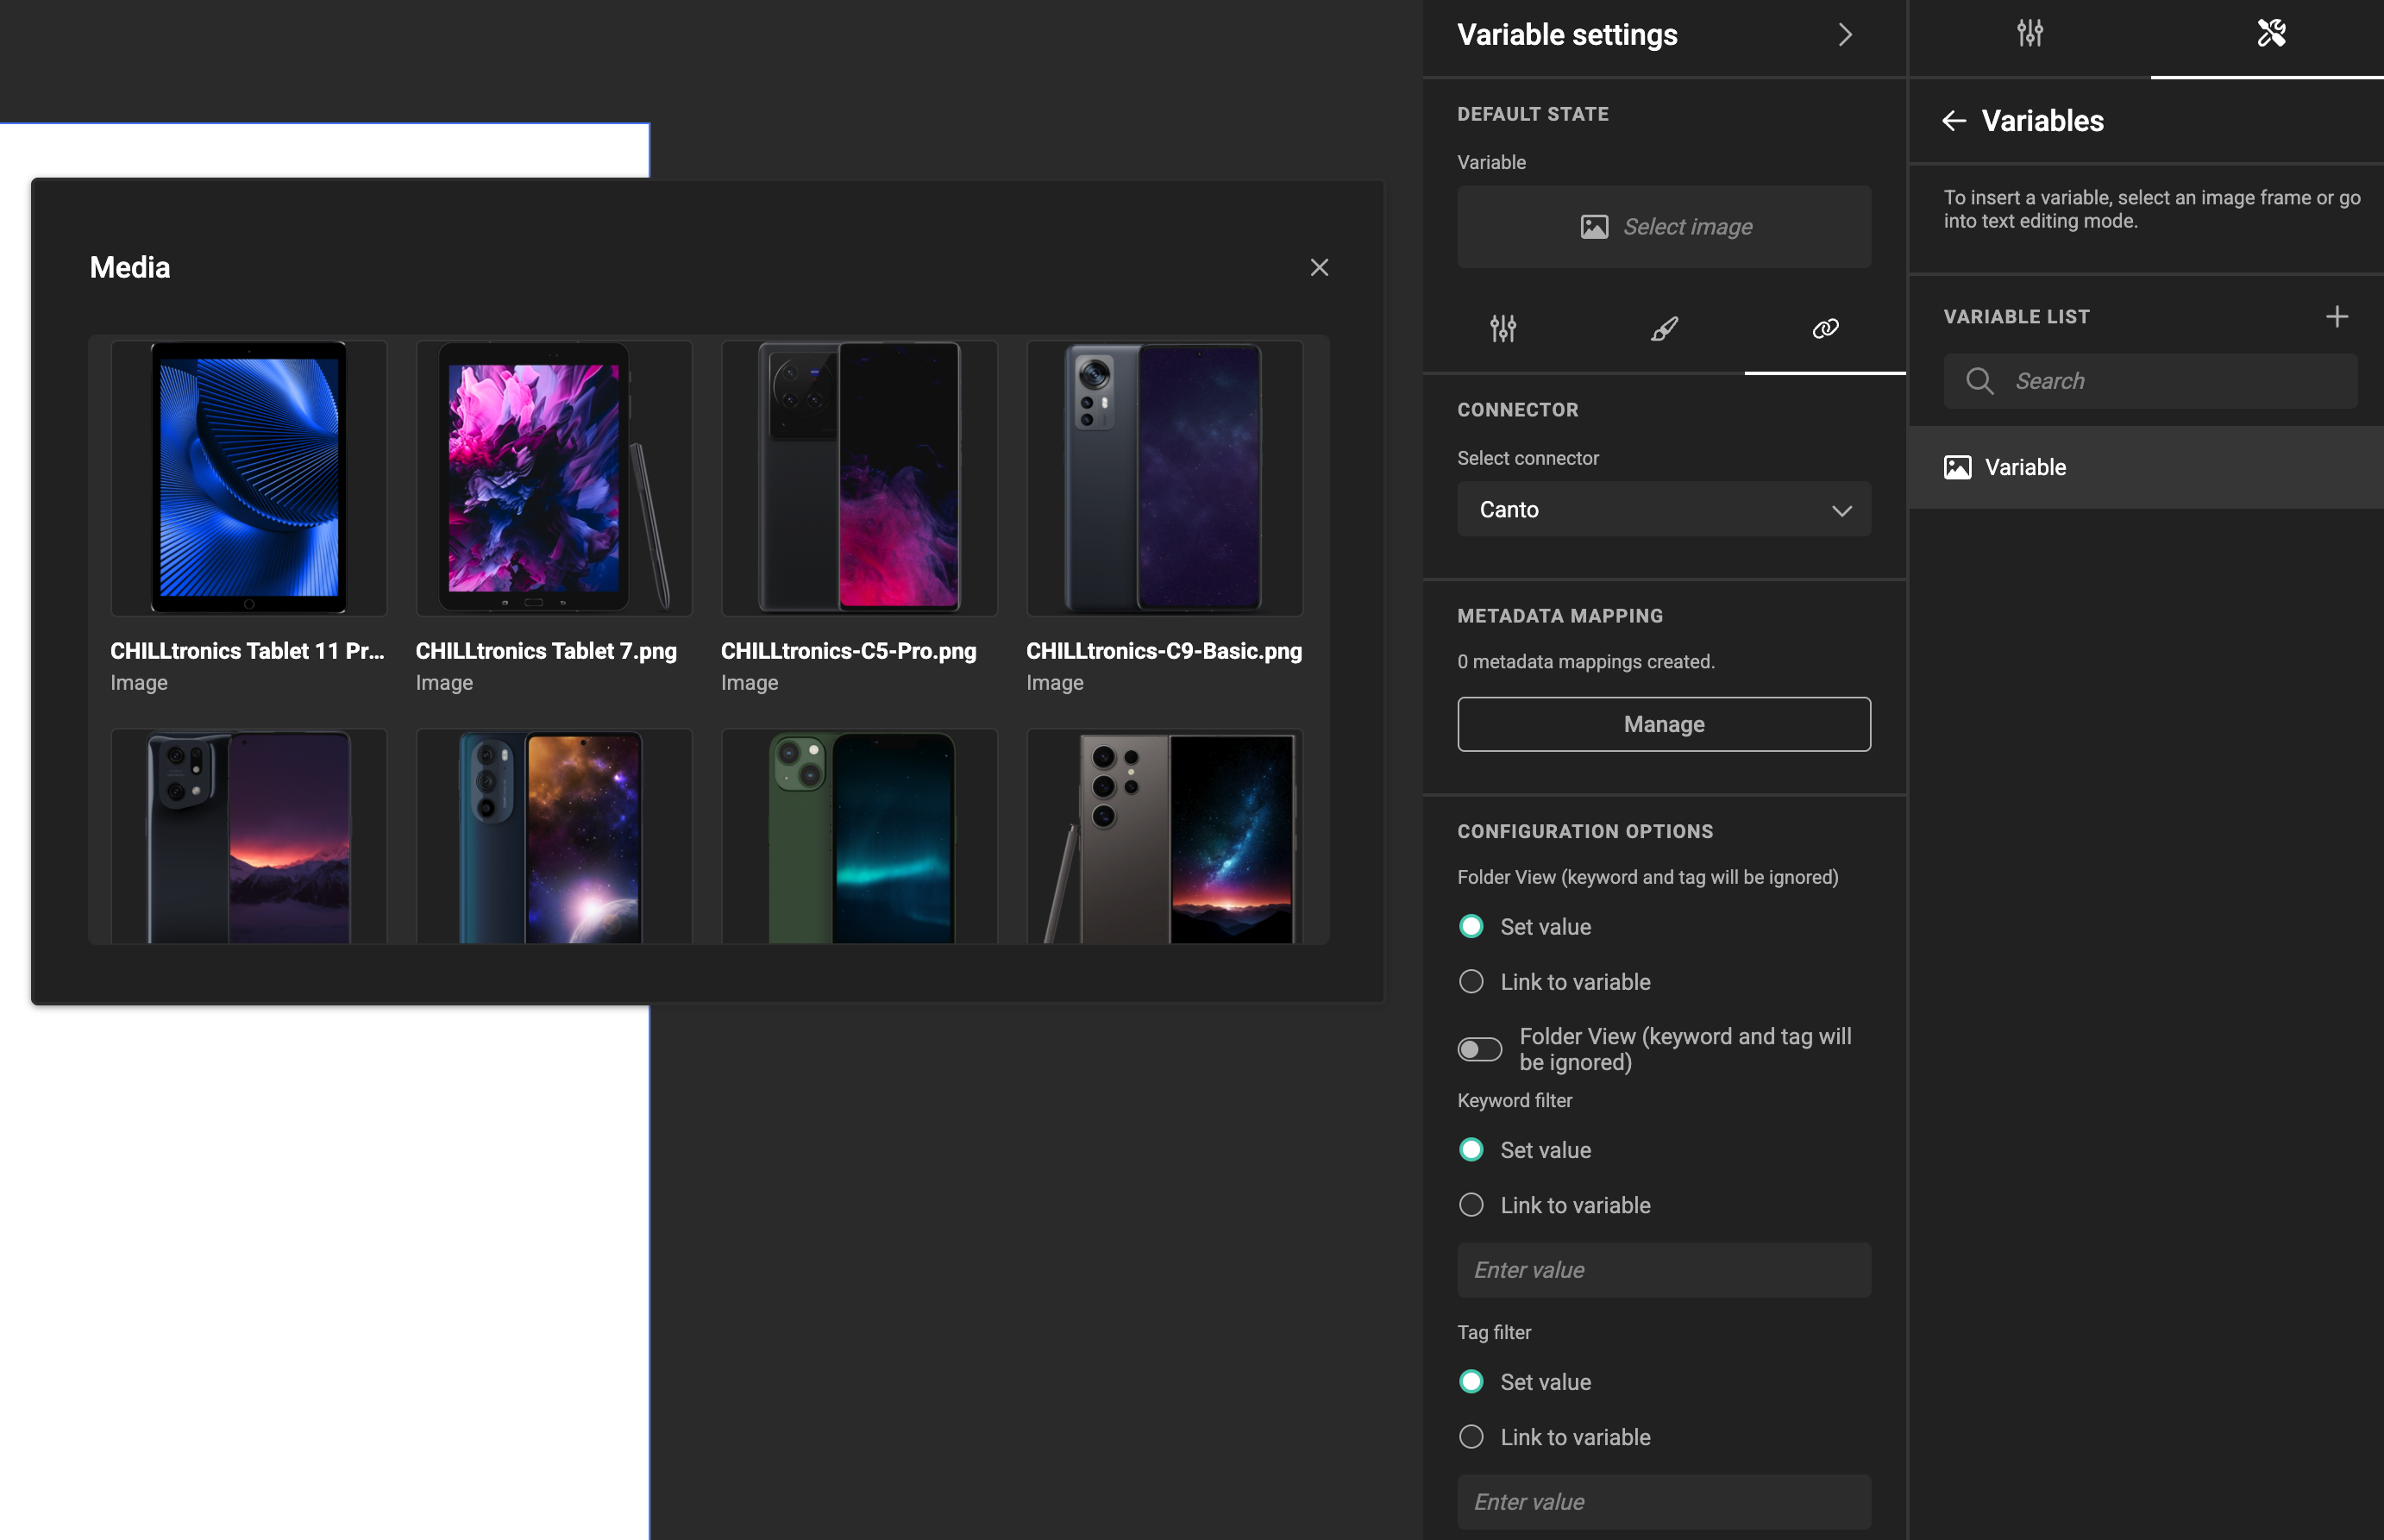The image size is (2384, 1540).
Task: Click the Variable settings header title
Action: coord(1567,35)
